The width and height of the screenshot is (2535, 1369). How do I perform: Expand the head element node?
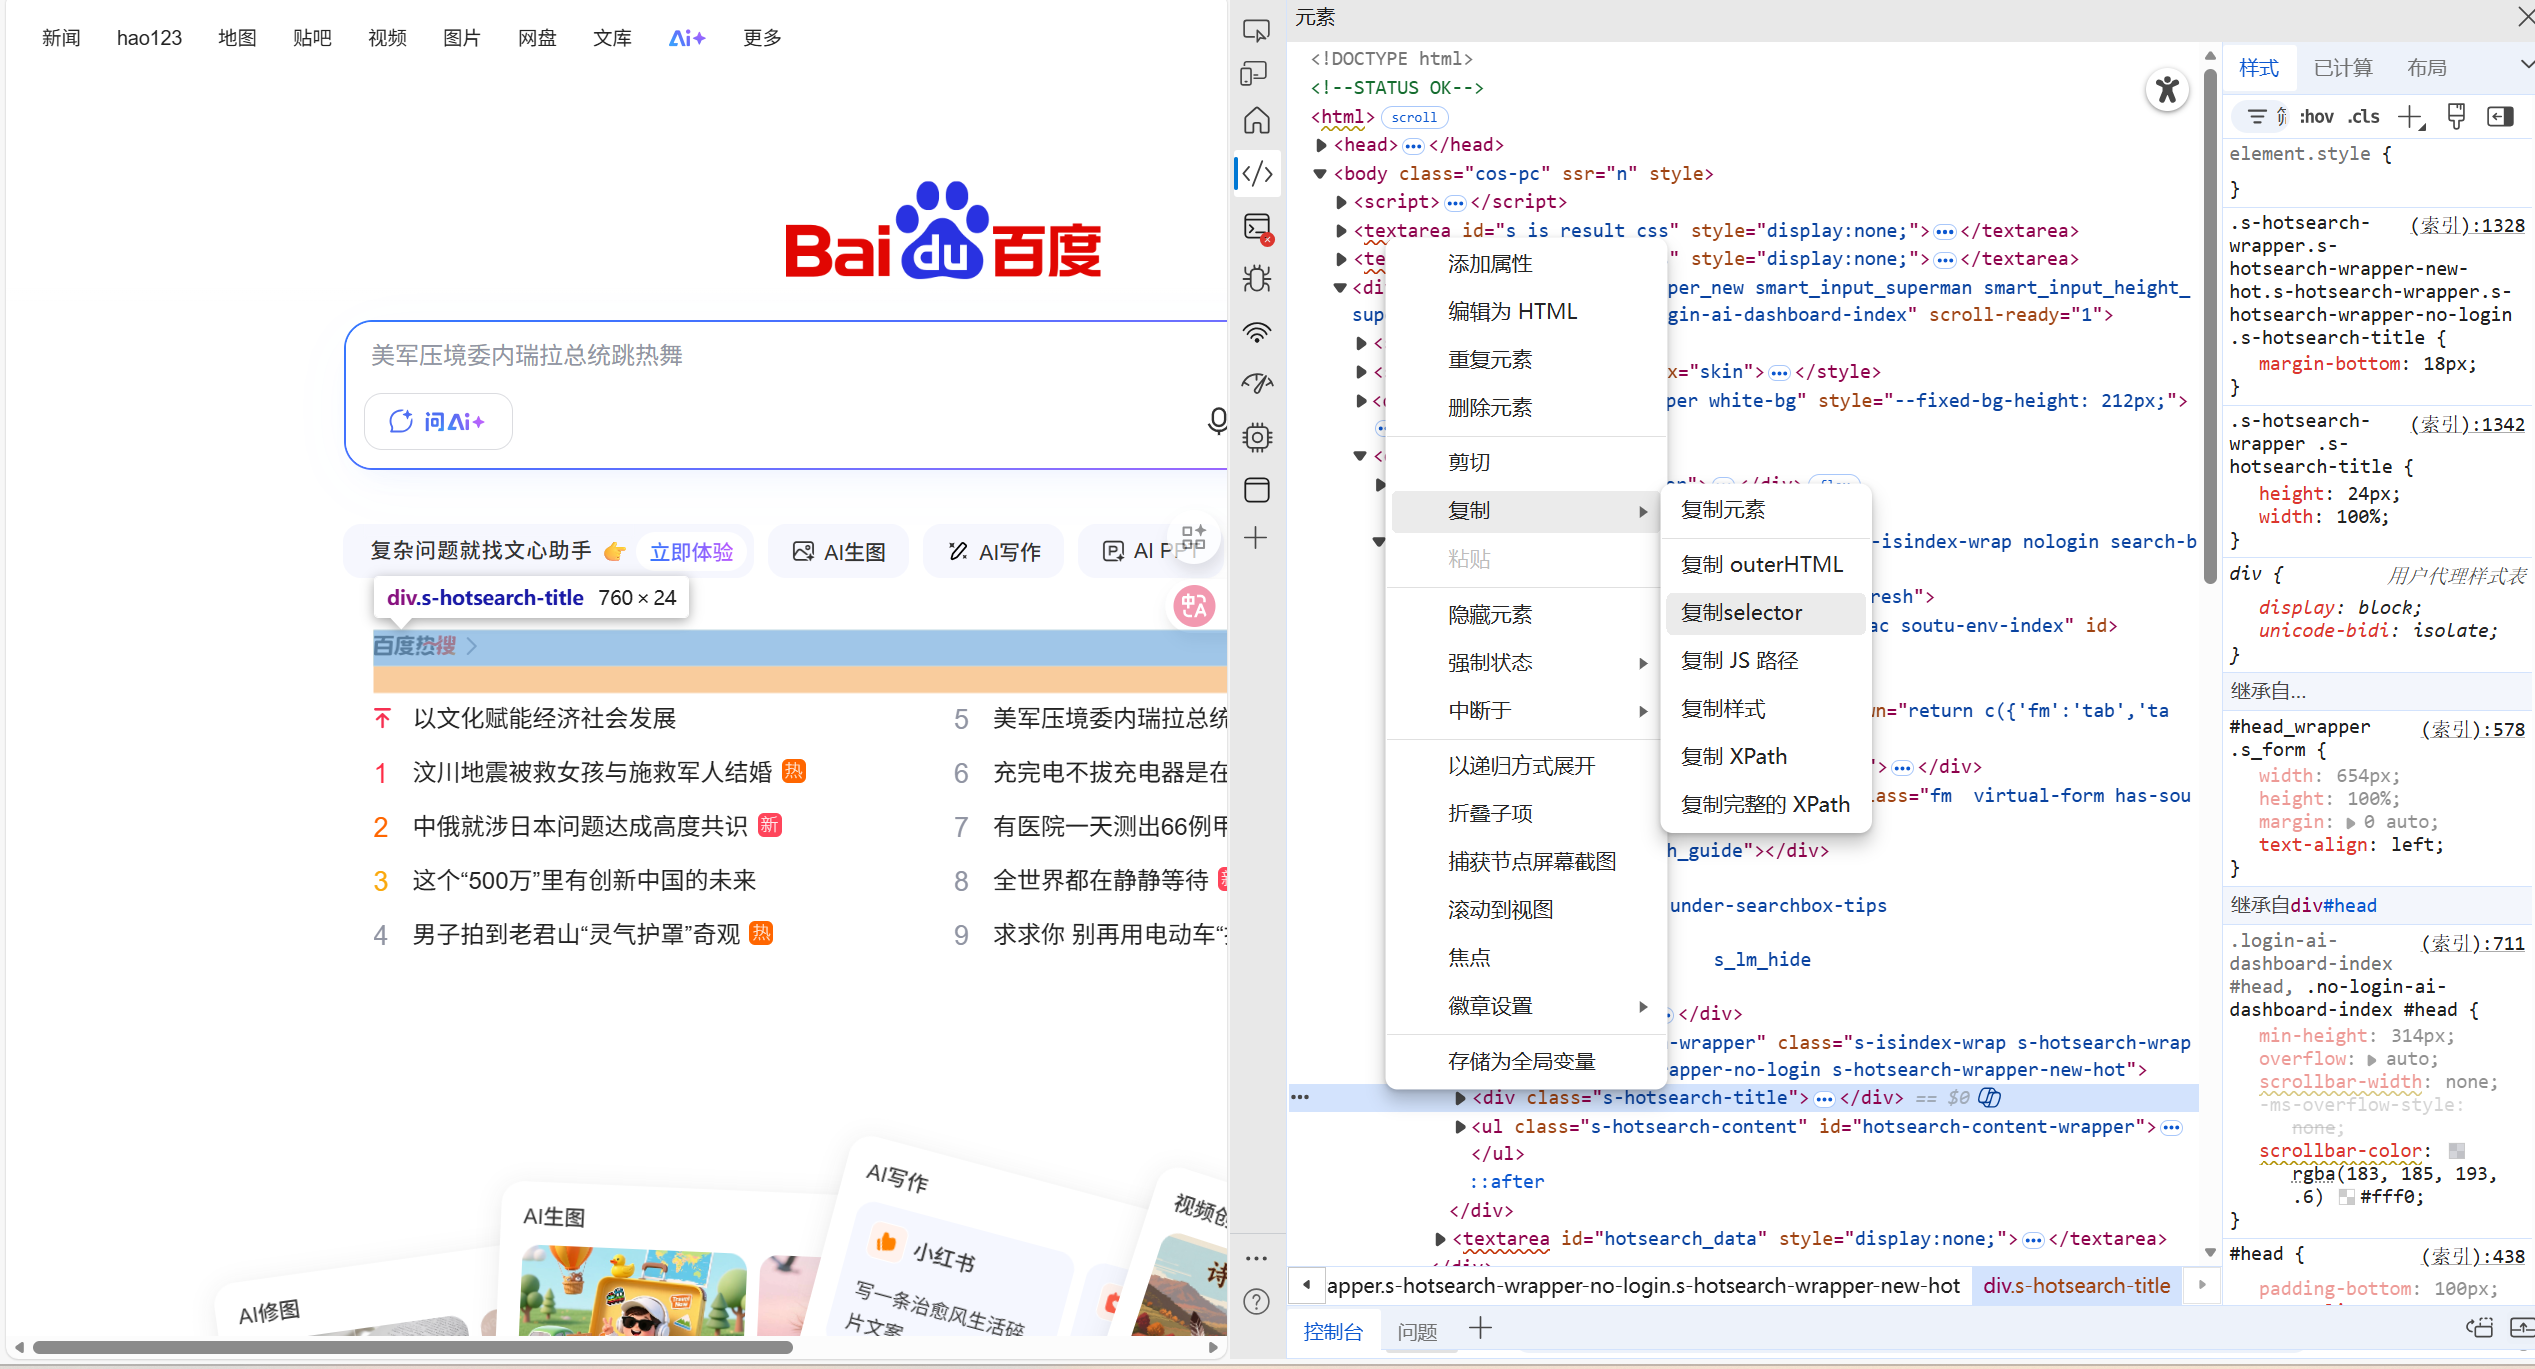[x=1322, y=146]
